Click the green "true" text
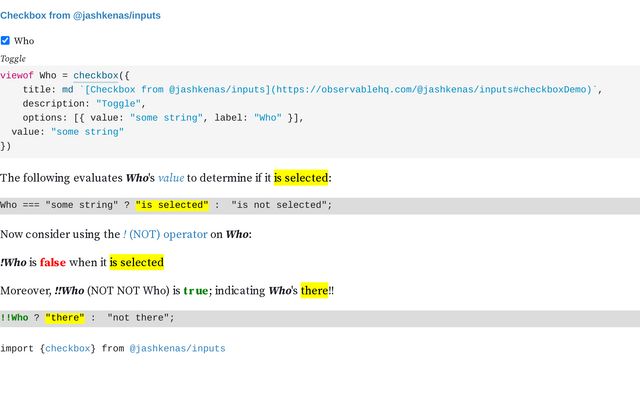Image resolution: width=640 pixels, height=400 pixels. coord(195,291)
